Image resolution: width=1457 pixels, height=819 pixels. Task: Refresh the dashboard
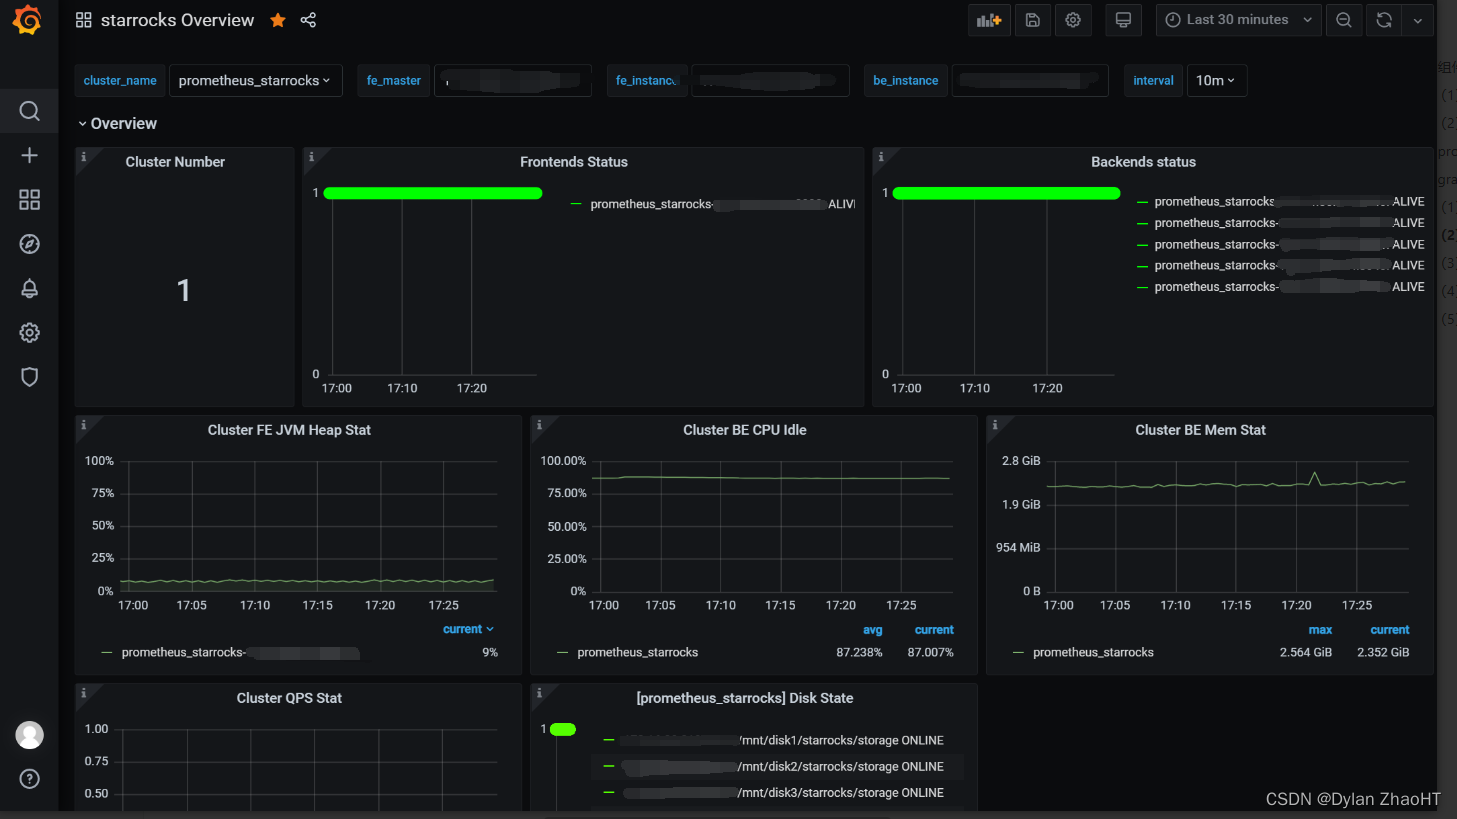[x=1384, y=20]
